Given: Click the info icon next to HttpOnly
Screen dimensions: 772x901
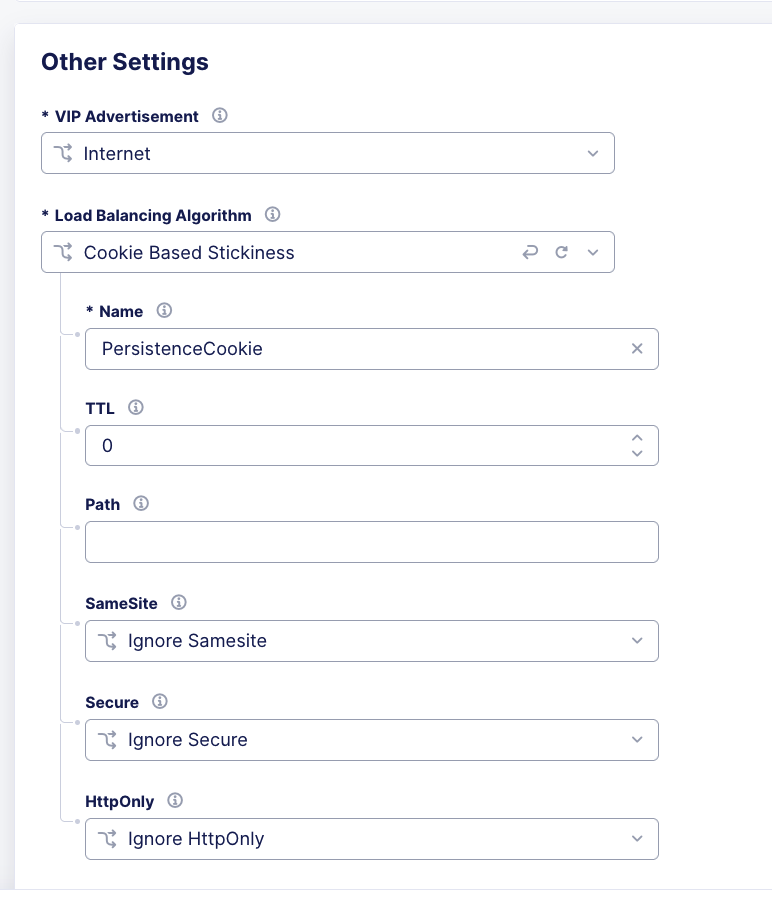Looking at the screenshot, I should coord(175,801).
